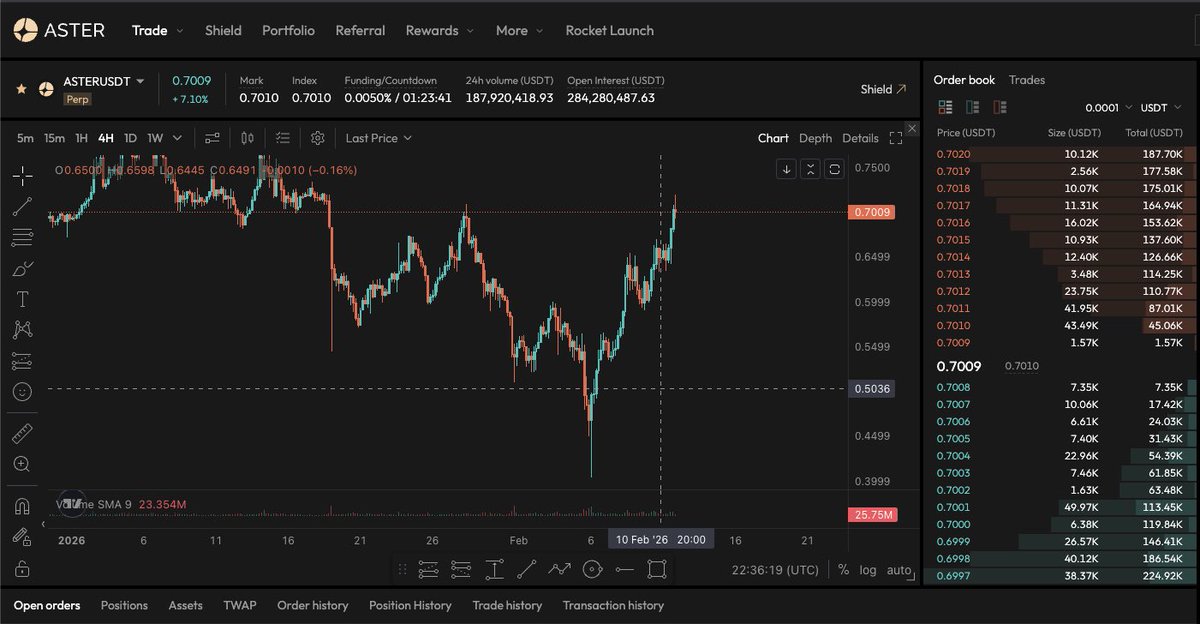The image size is (1200, 624).
Task: Open the Order history tab
Action: click(313, 605)
